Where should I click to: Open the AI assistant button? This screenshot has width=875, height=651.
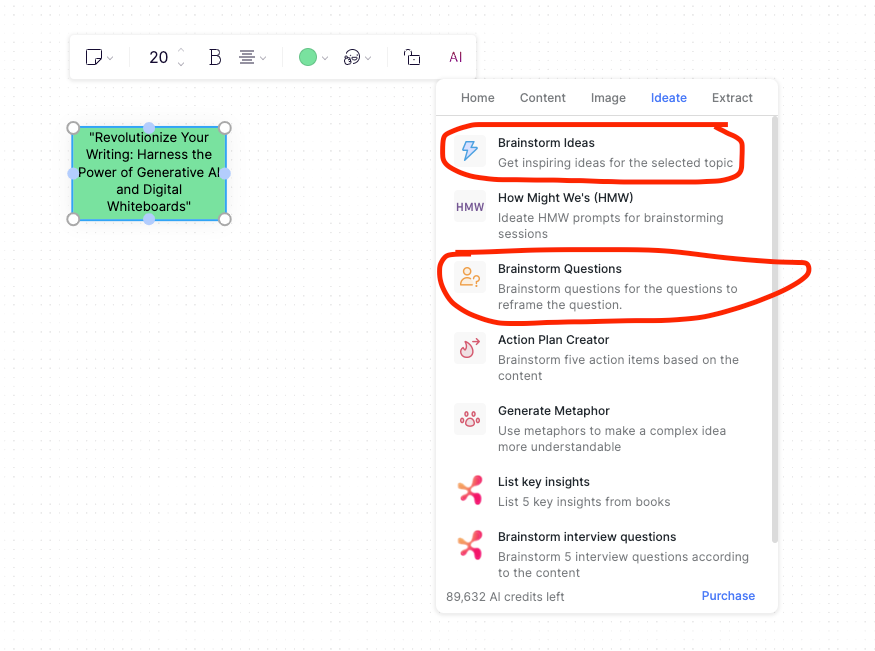click(x=455, y=57)
